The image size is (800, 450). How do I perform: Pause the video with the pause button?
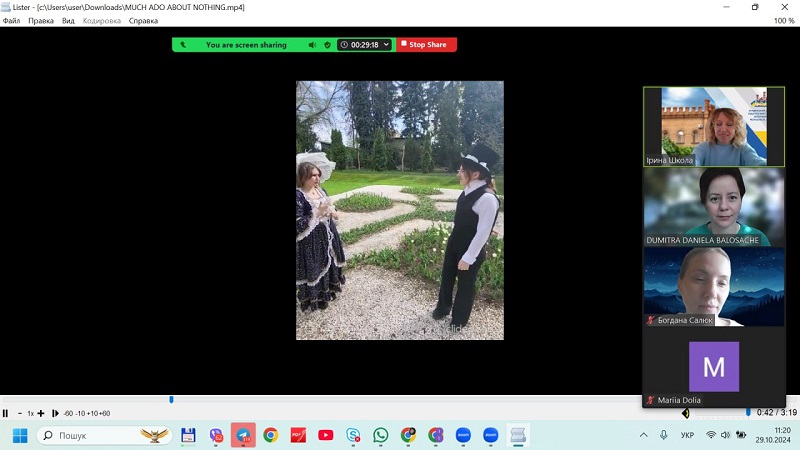tap(5, 413)
